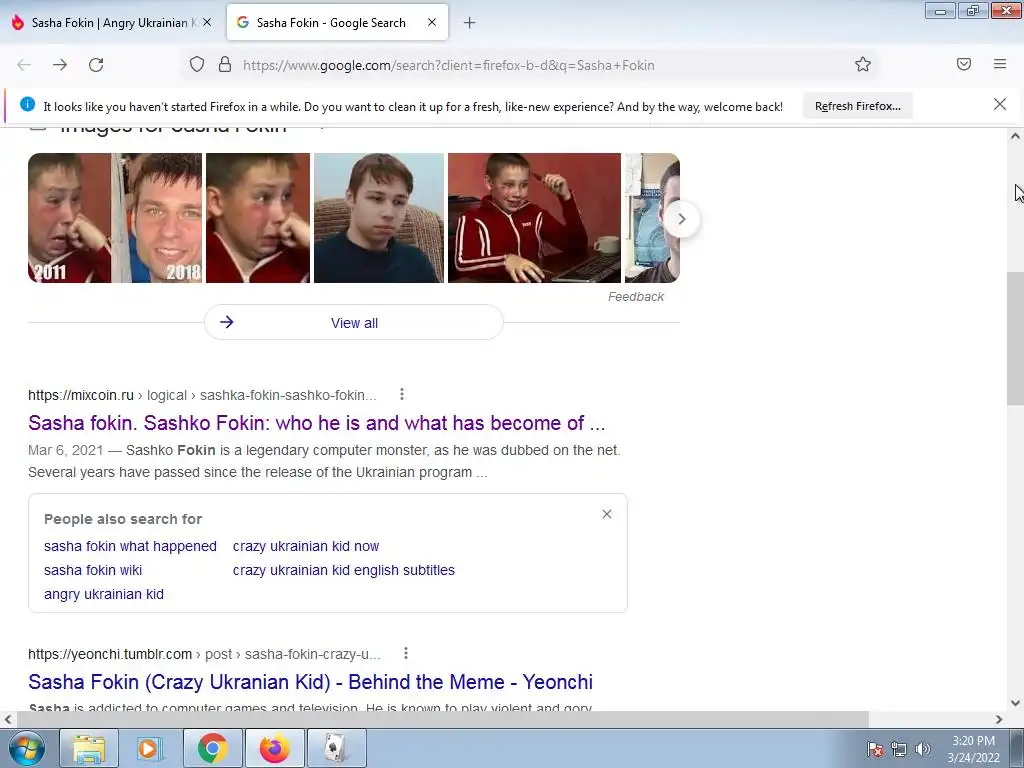The image size is (1024, 768).
Task: Go back with the browser back arrow
Action: click(24, 65)
